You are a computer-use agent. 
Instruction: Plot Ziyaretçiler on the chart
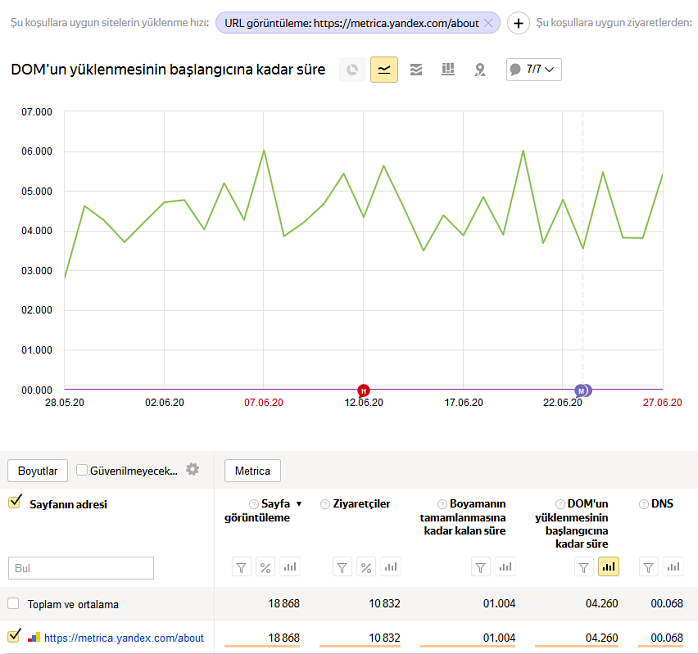click(390, 567)
